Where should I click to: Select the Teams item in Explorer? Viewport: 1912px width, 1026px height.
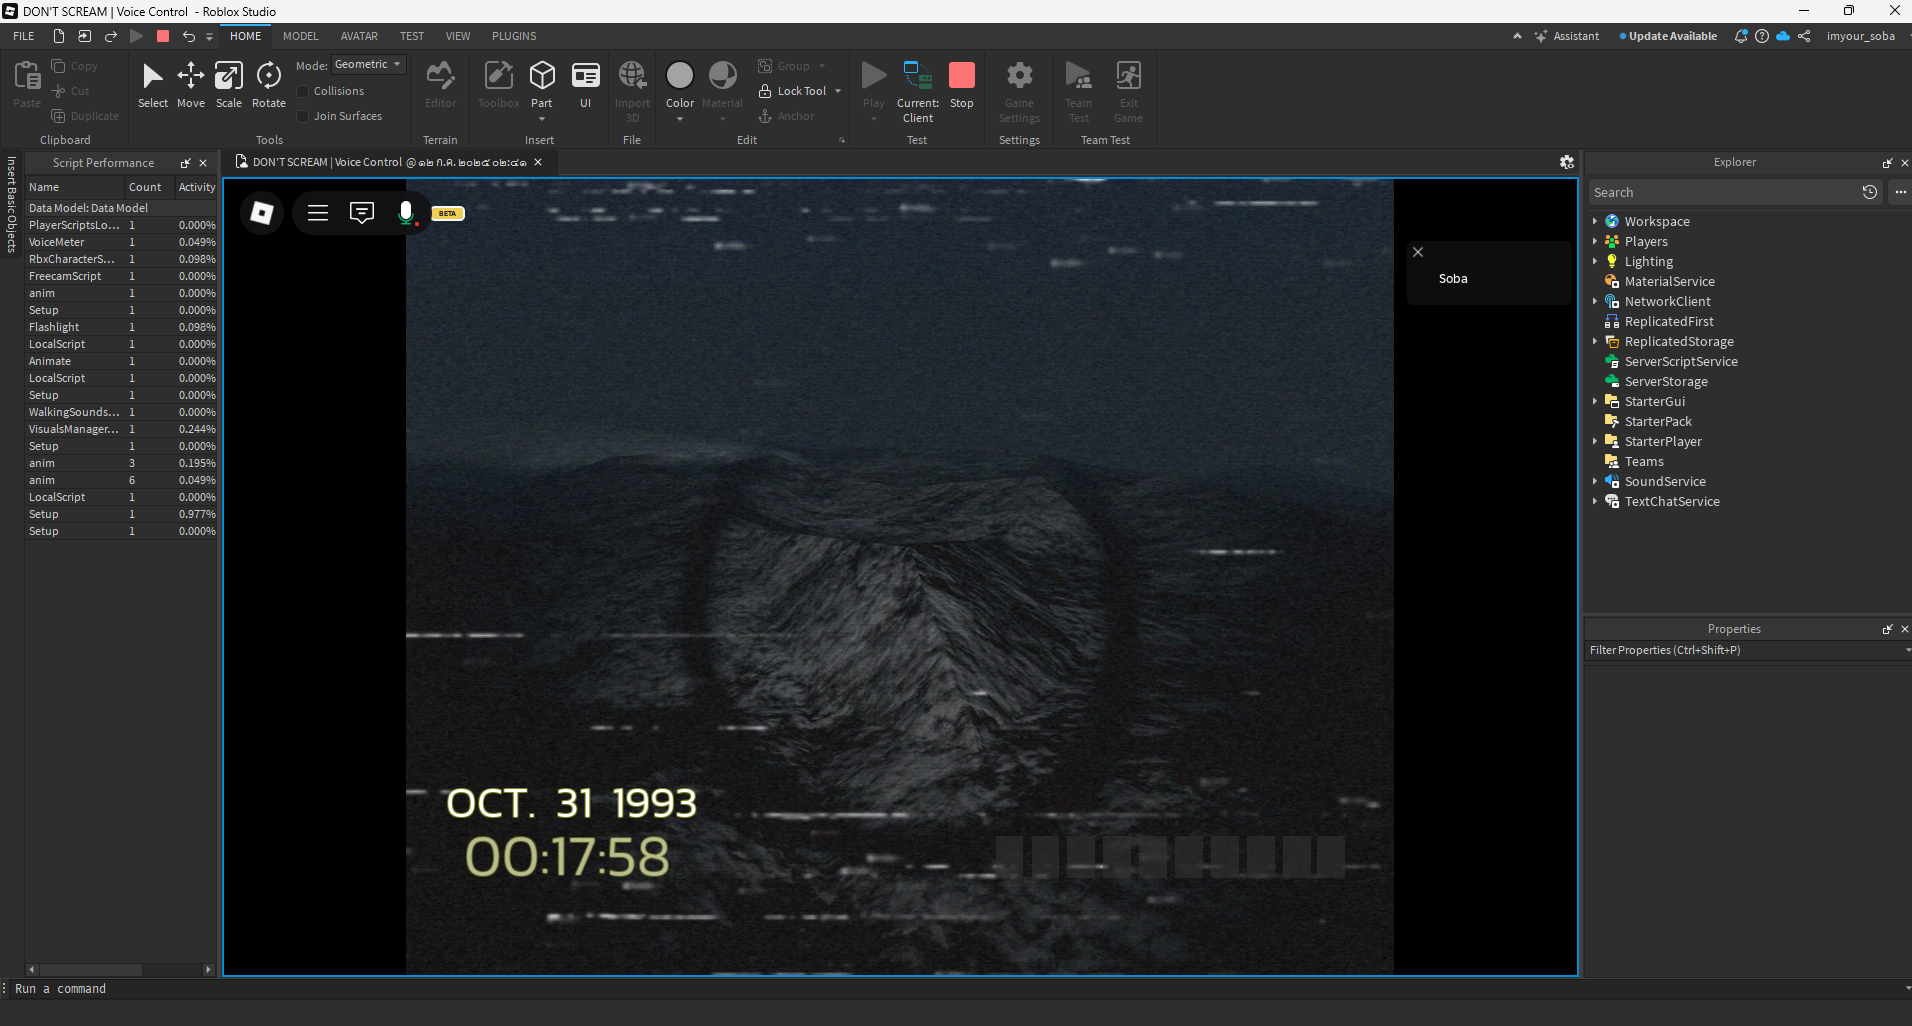(x=1643, y=461)
